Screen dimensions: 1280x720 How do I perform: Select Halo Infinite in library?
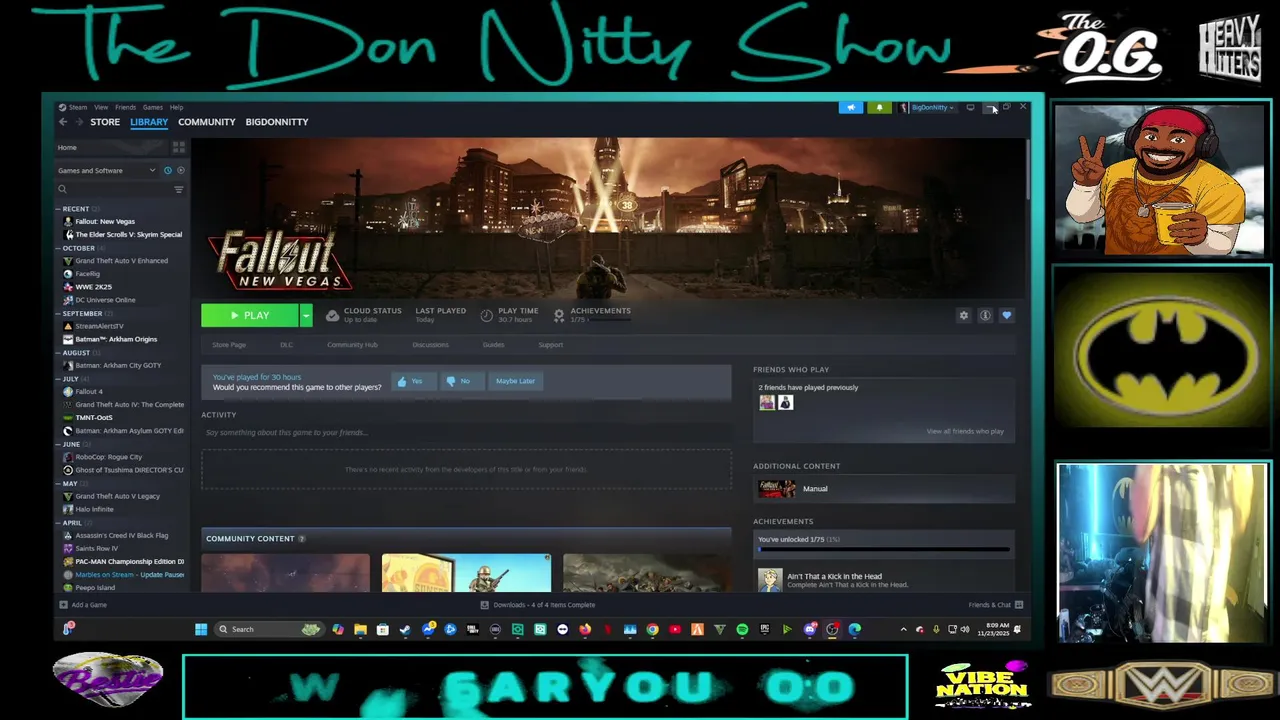tap(94, 509)
